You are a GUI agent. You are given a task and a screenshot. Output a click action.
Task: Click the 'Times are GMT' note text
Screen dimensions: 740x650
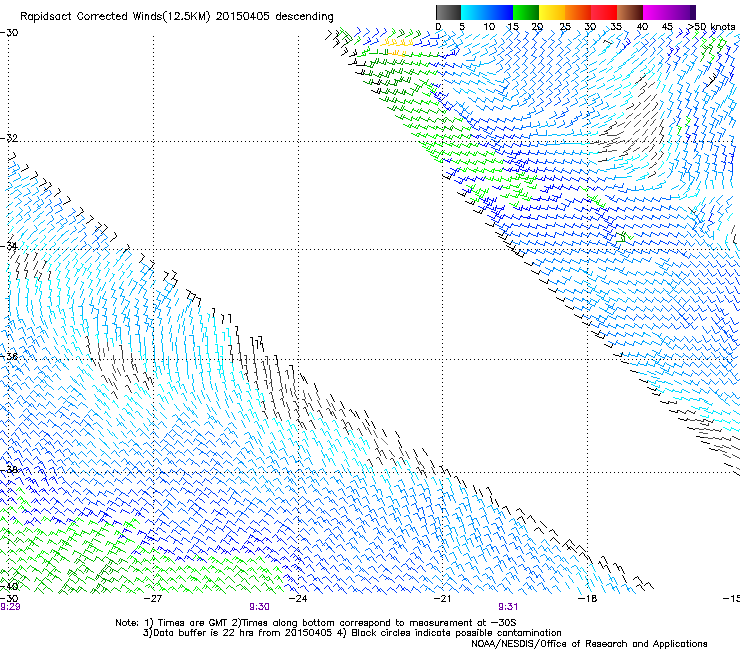[193, 623]
